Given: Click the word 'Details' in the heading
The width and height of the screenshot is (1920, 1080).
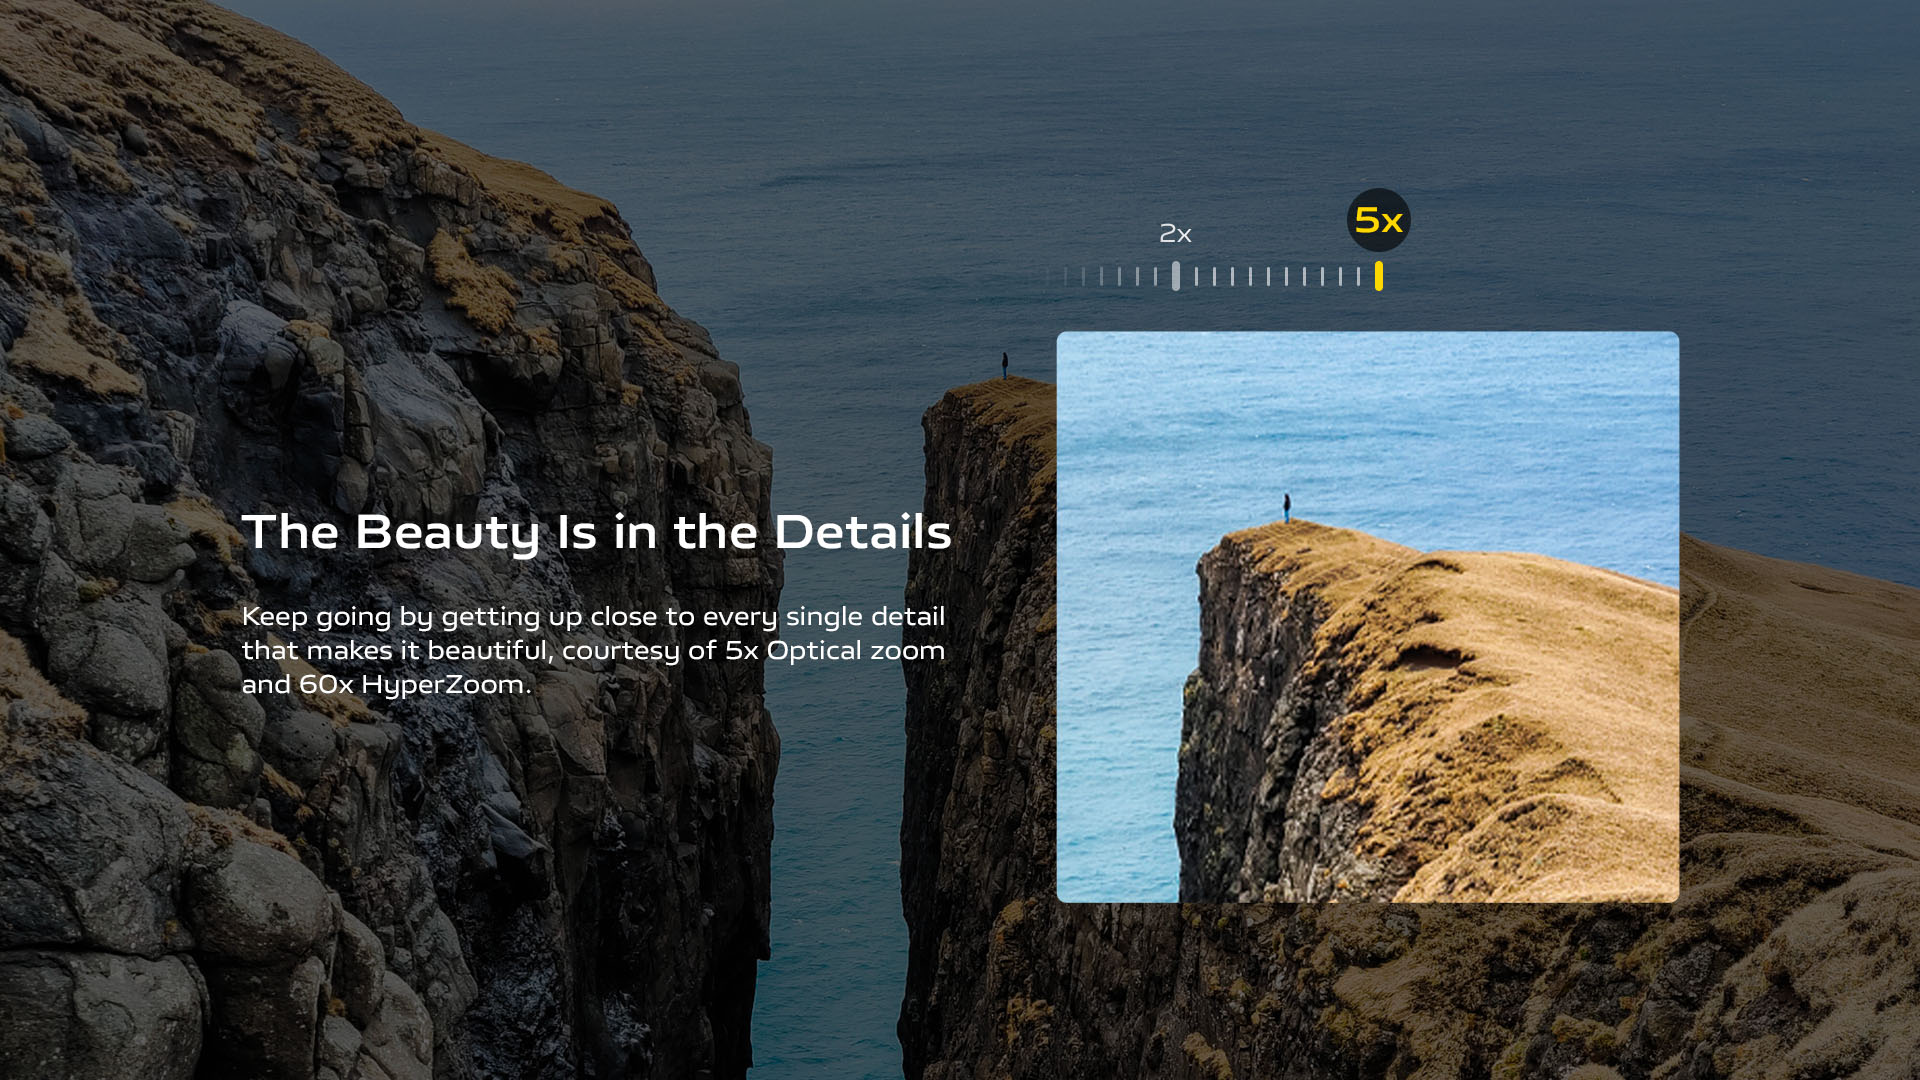Looking at the screenshot, I should tap(862, 532).
